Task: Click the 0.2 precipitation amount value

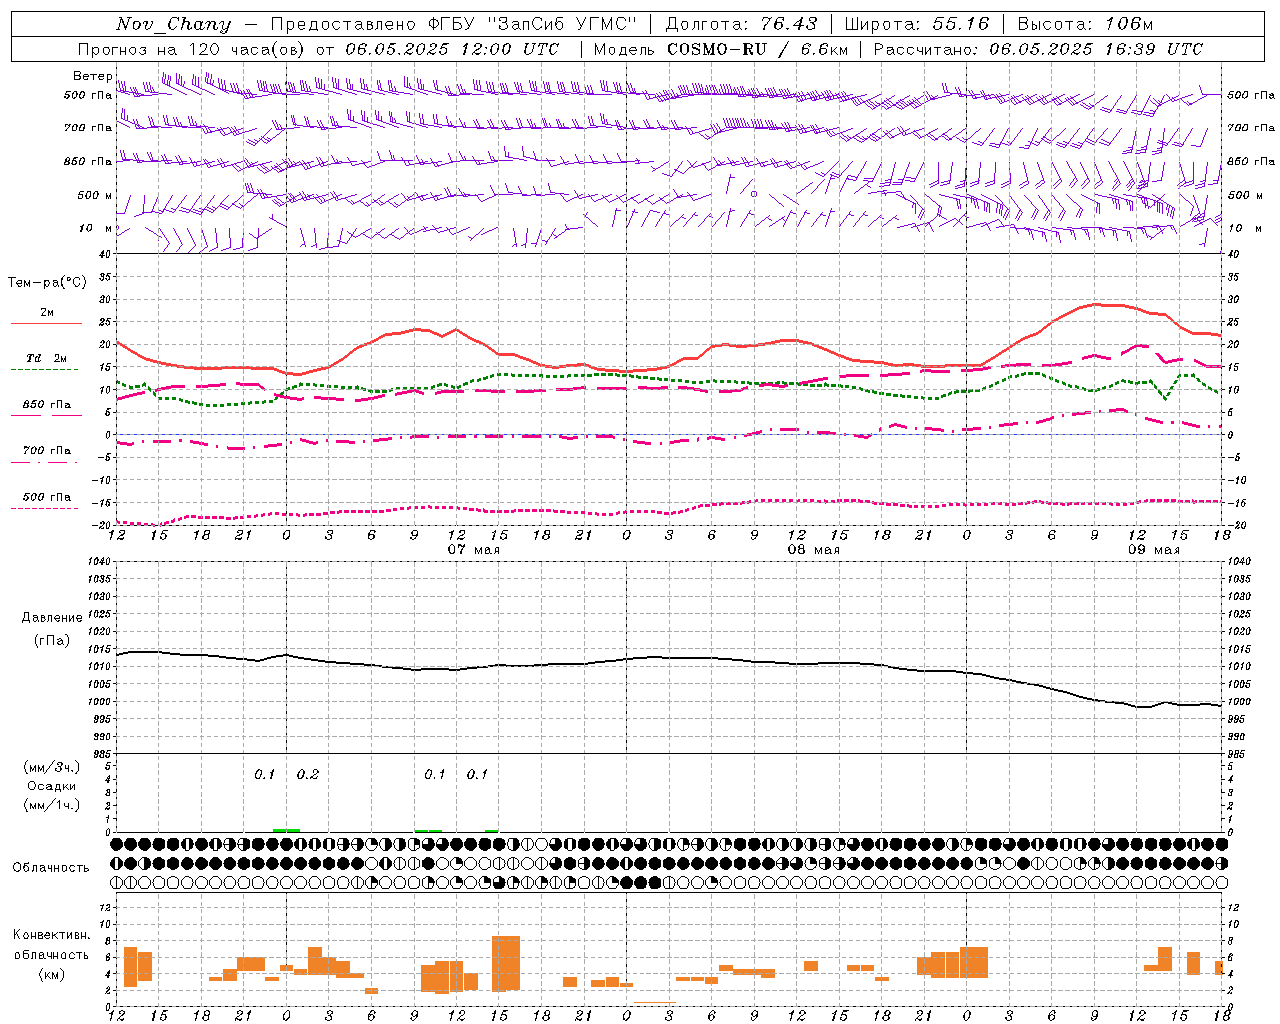Action: pos(308,774)
